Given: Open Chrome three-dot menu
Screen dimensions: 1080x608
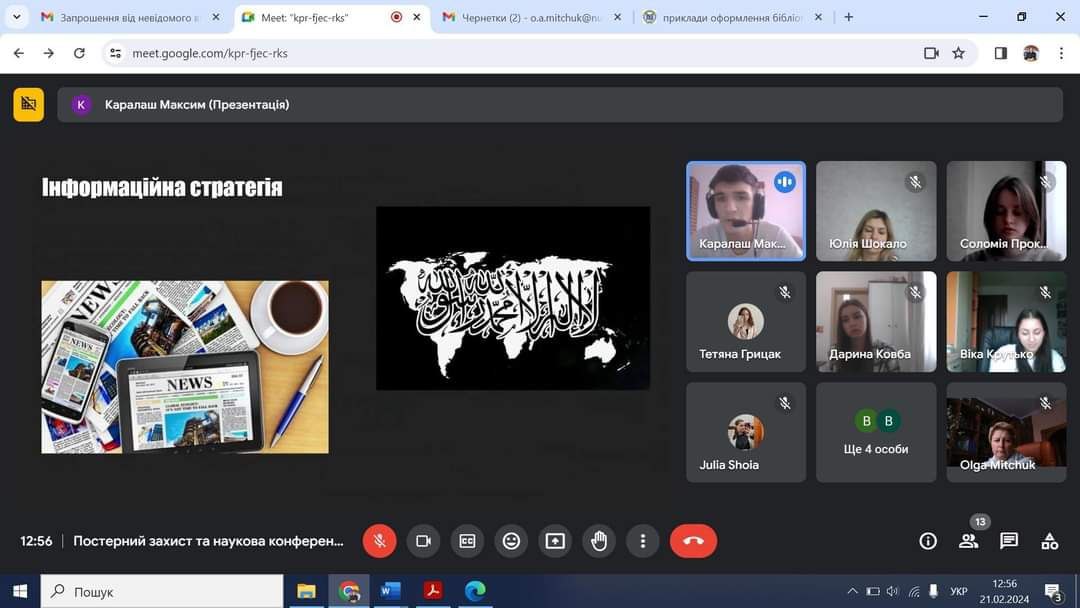Looking at the screenshot, I should (1061, 53).
